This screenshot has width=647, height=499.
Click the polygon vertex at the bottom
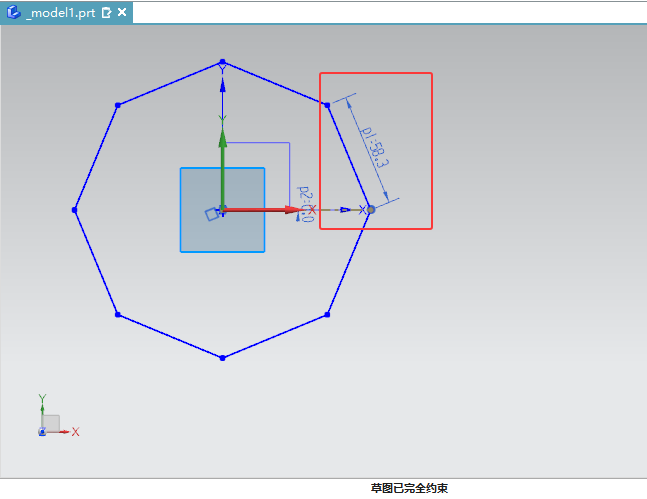point(222,358)
